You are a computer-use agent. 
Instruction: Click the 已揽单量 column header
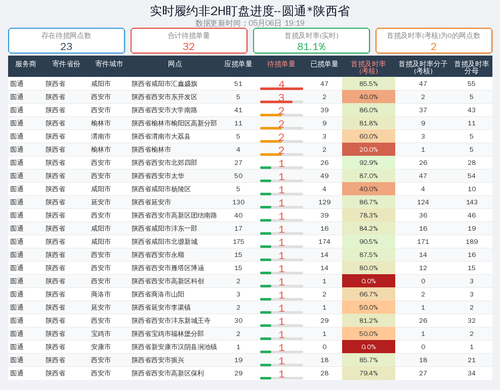[x=324, y=64]
